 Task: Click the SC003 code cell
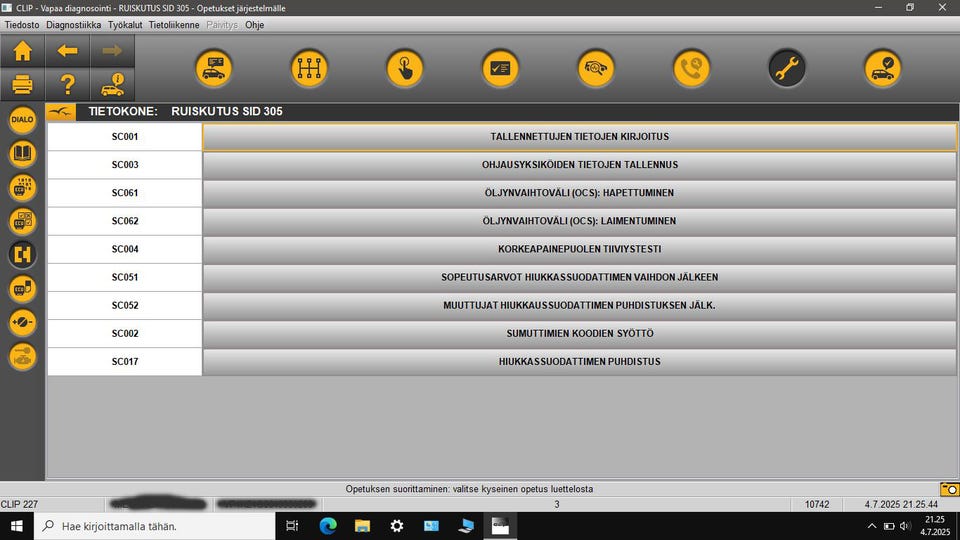click(125, 165)
